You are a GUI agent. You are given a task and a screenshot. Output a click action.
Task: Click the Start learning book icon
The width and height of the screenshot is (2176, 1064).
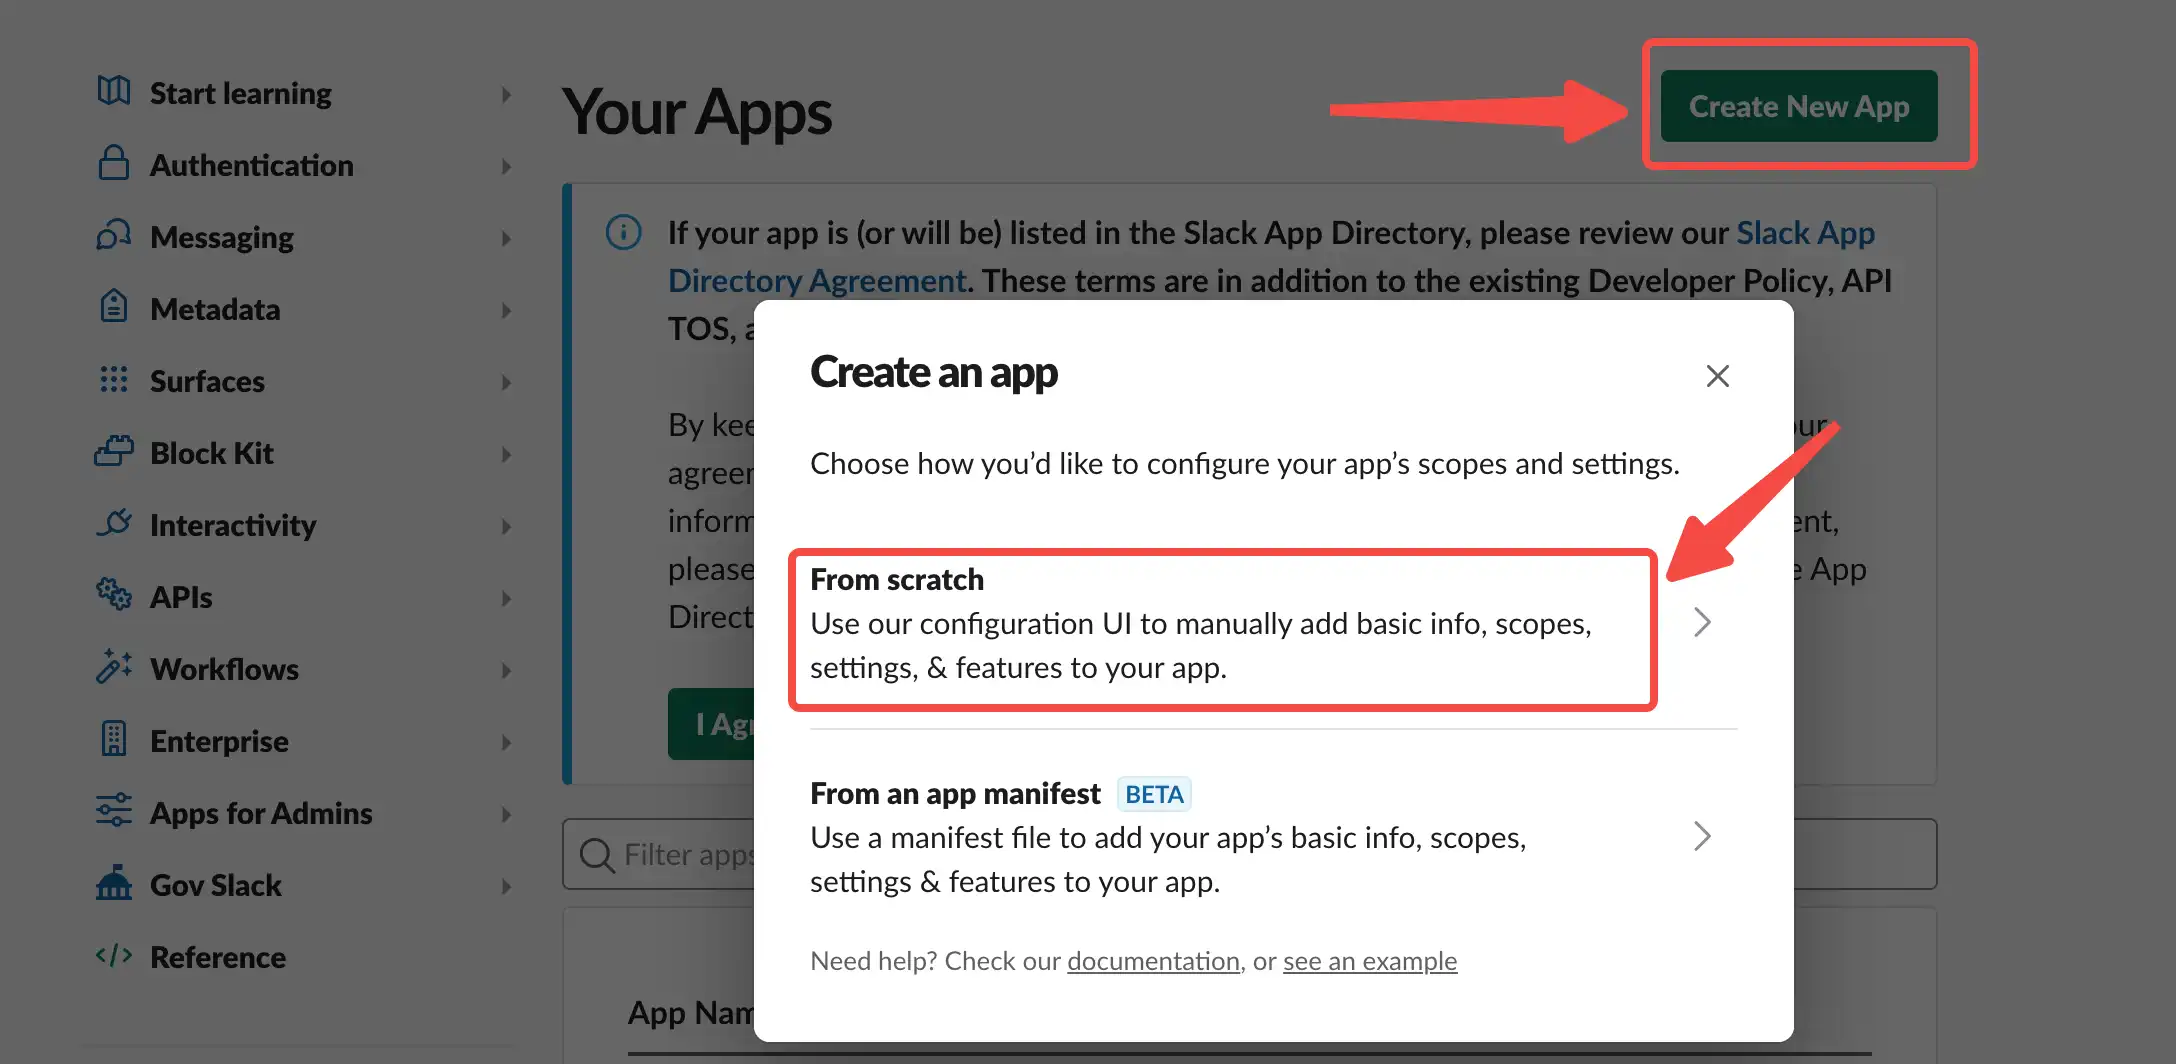click(114, 91)
